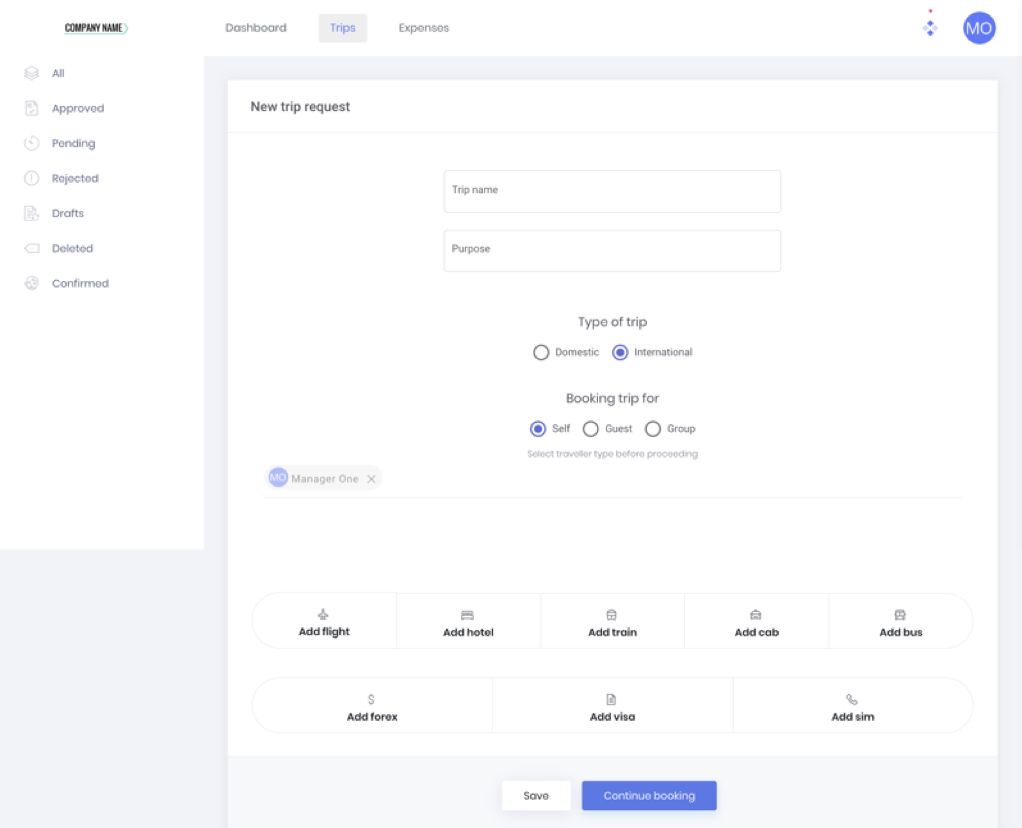Image resolution: width=1022 pixels, height=828 pixels.
Task: Click the Add flight label
Action: click(324, 632)
